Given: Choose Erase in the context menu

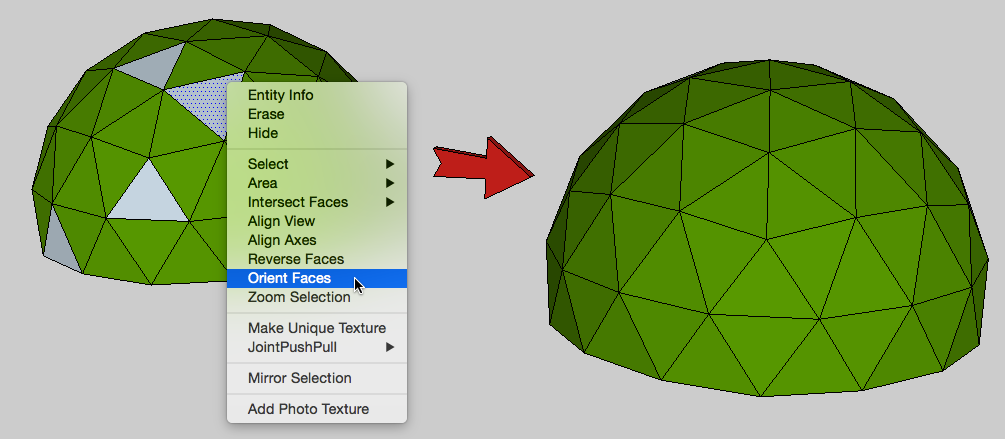Looking at the screenshot, I should 317,114.
